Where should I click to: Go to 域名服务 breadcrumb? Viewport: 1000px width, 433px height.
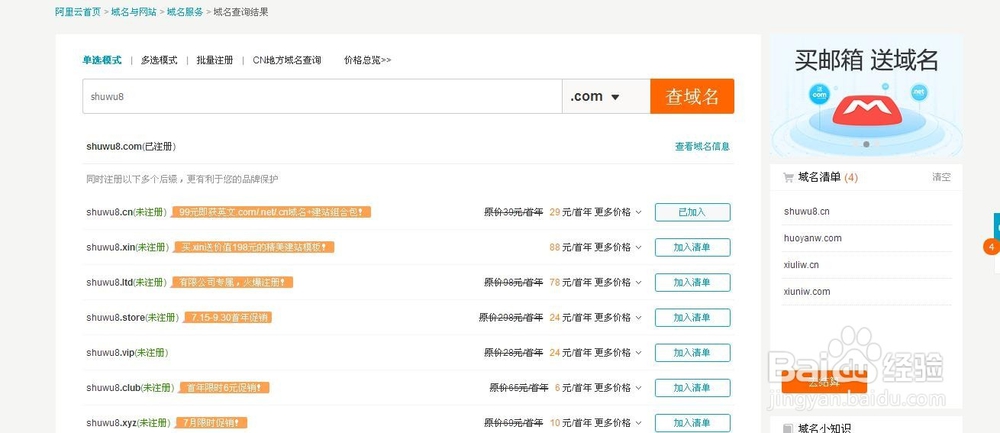click(185, 11)
